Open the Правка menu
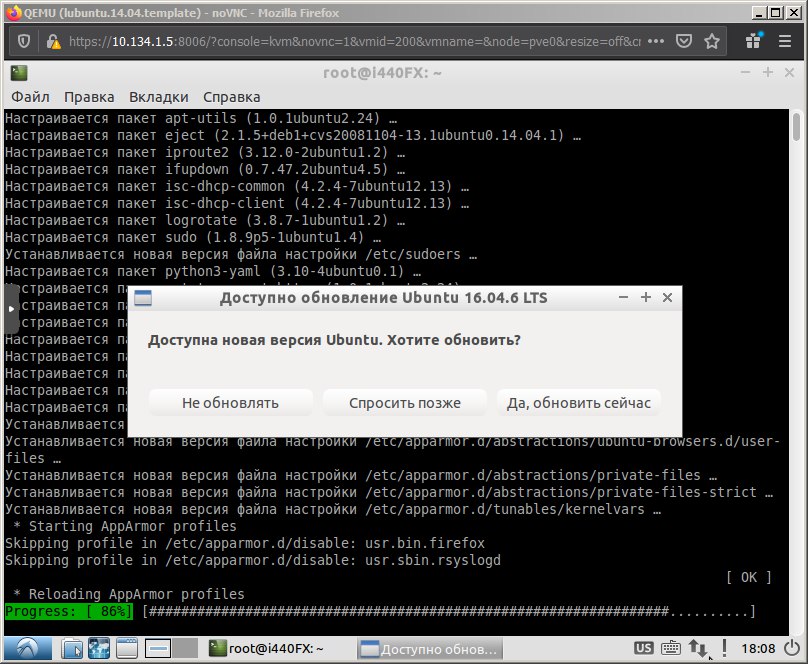The image size is (808, 664). click(89, 97)
